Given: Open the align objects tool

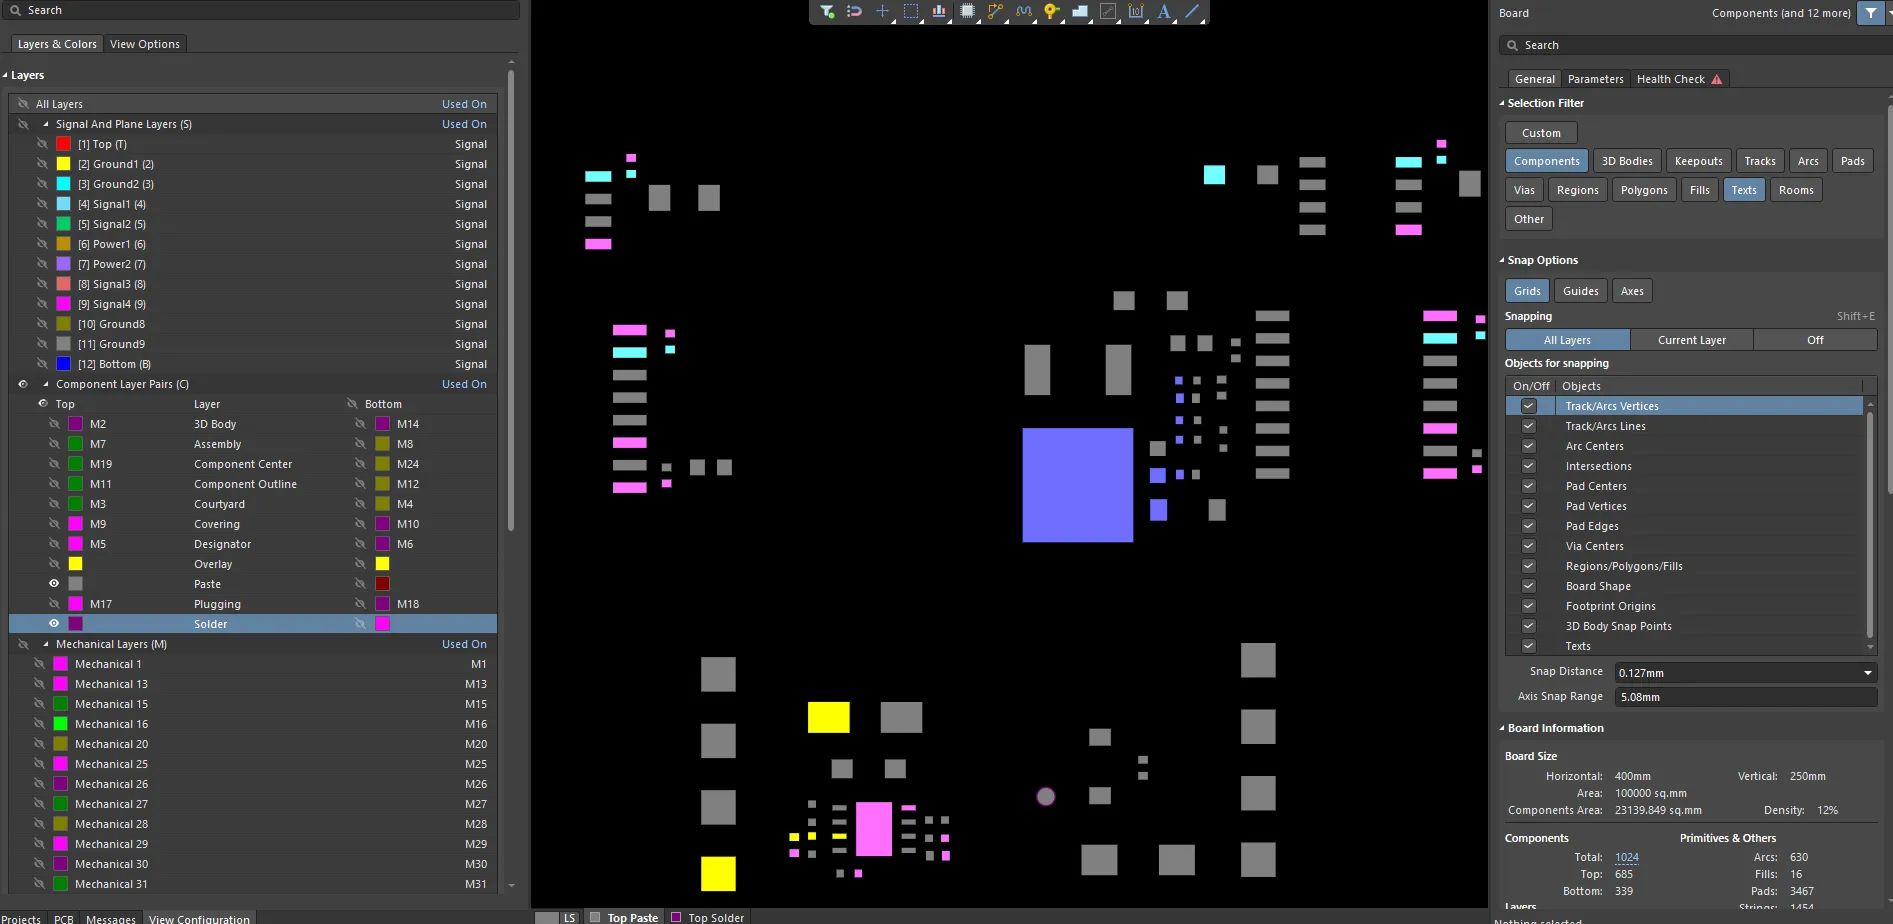Looking at the screenshot, I should (x=939, y=12).
